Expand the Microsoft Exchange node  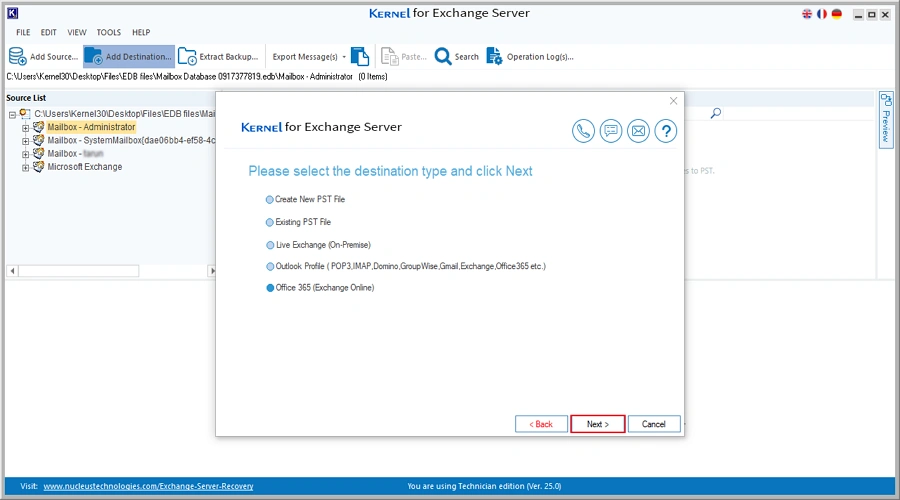pyautogui.click(x=25, y=168)
